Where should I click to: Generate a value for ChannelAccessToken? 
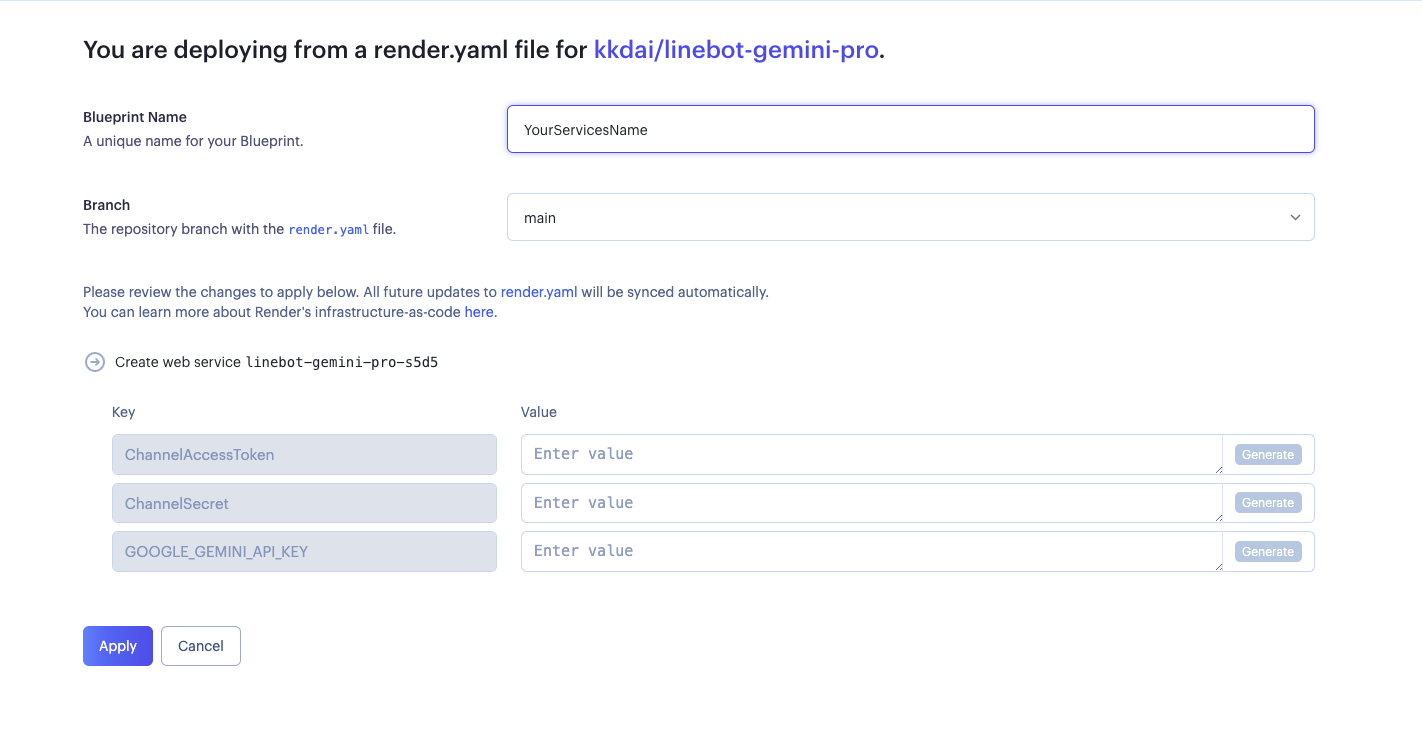1268,454
